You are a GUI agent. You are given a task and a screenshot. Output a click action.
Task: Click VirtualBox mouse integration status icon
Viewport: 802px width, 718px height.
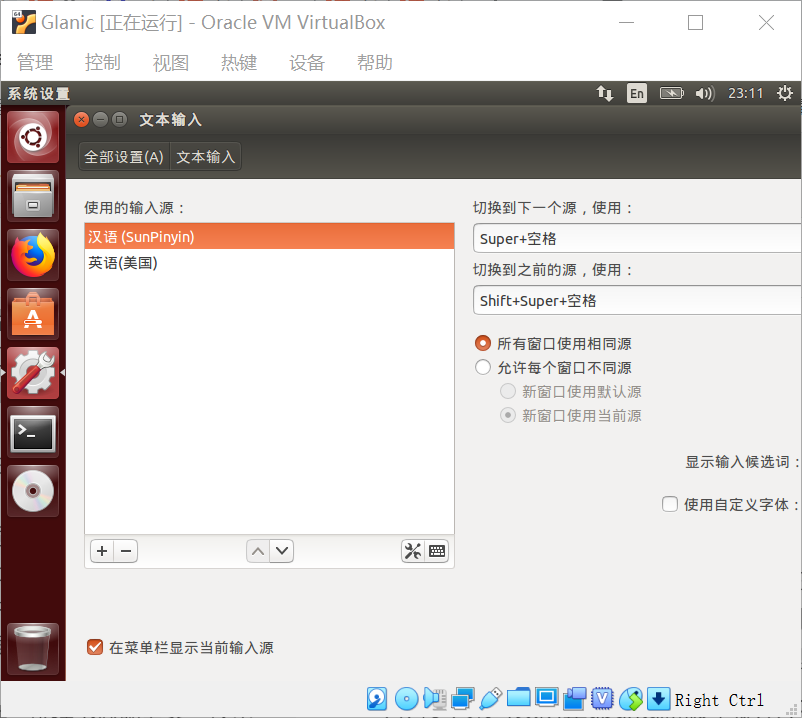(631, 699)
